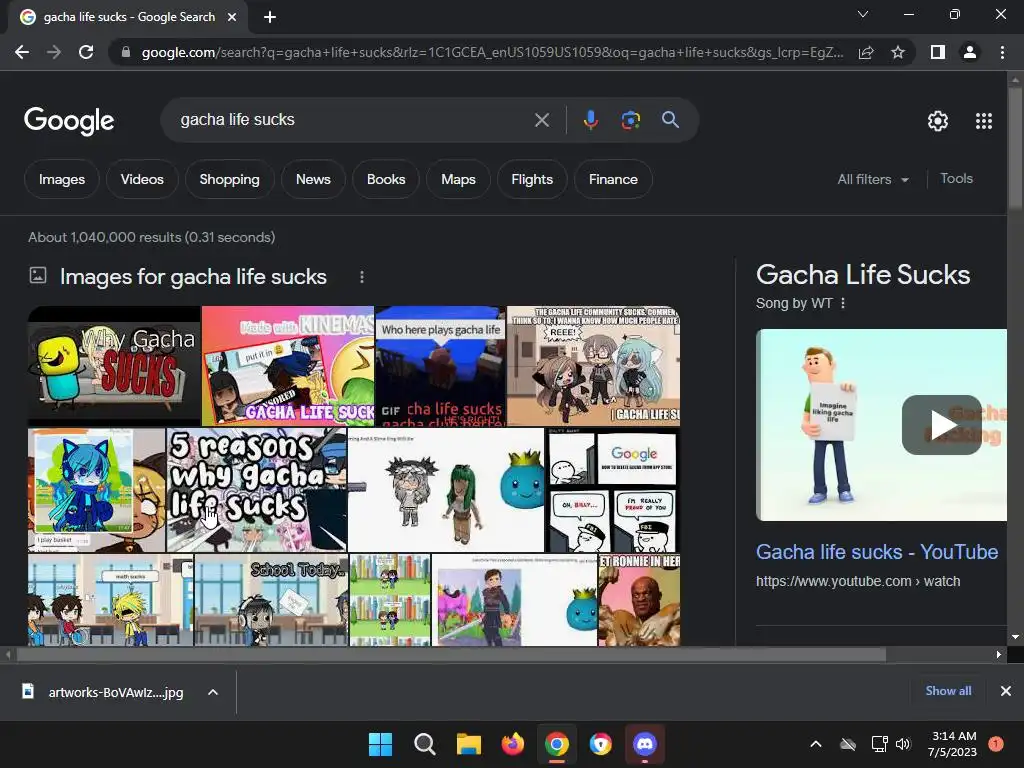Switch to Books results

coord(386,179)
